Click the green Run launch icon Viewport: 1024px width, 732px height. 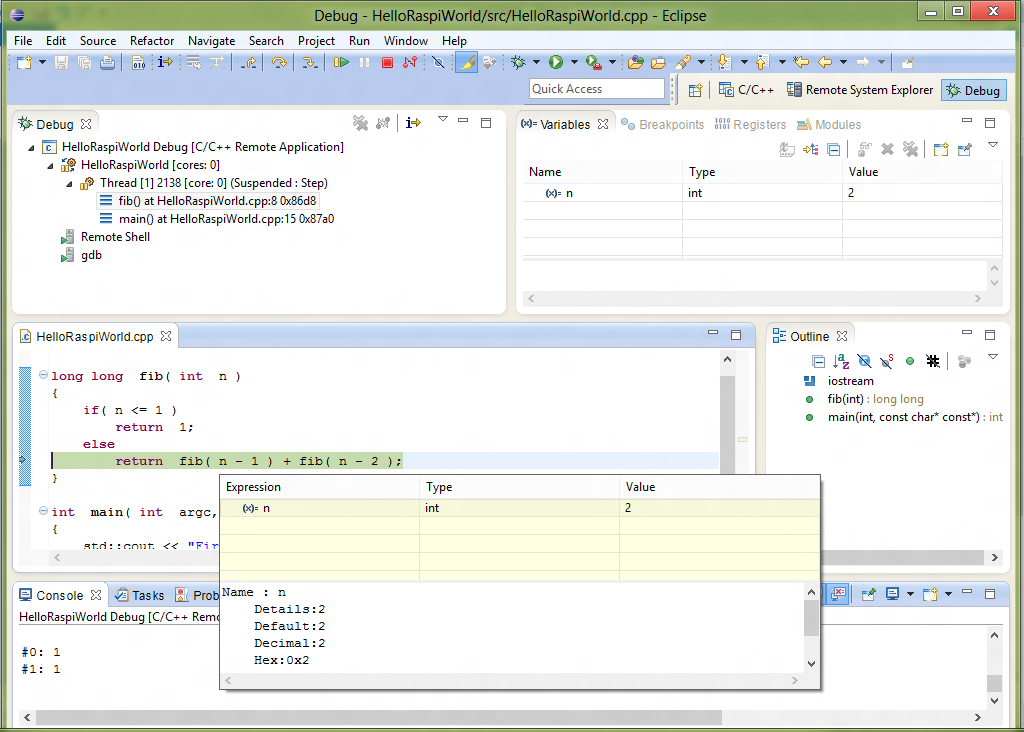(556, 62)
